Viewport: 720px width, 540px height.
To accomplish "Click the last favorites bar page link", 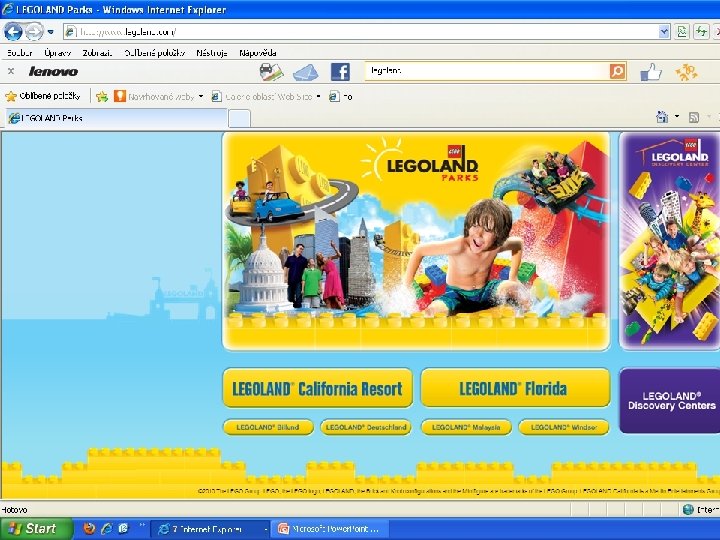I will [x=341, y=96].
